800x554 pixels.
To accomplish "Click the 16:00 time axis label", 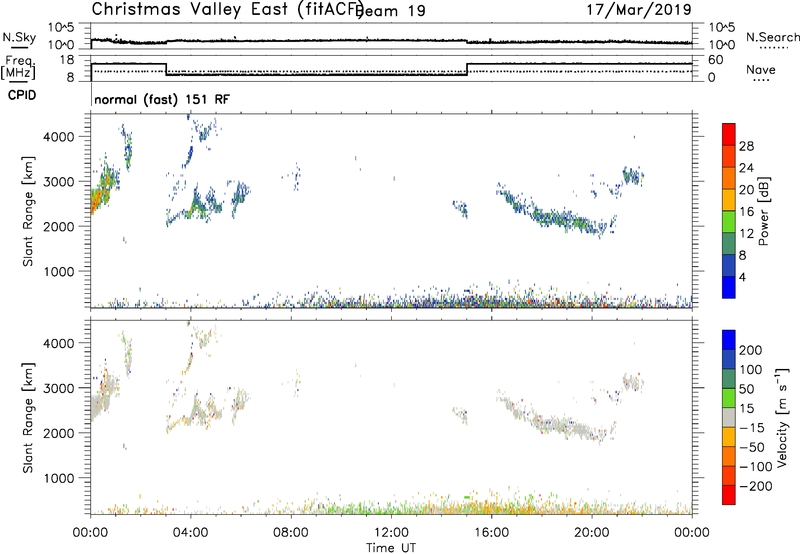I will 491,533.
